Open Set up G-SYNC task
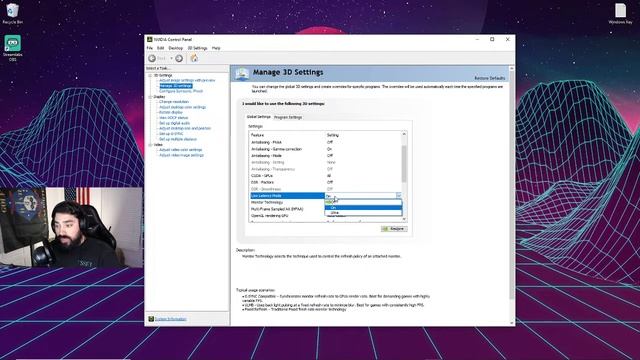640x360 pixels. click(171, 133)
